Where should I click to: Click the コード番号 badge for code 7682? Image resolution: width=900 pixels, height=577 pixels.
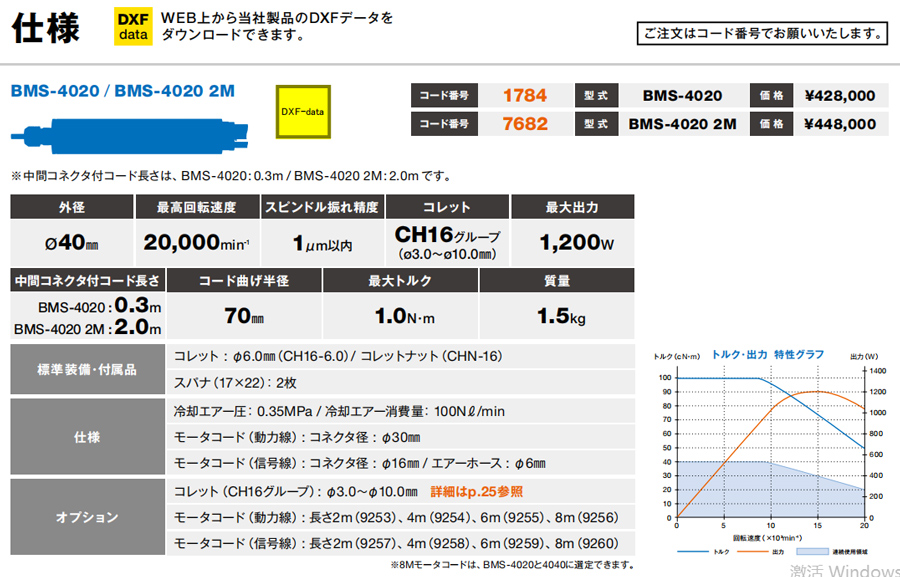[443, 123]
